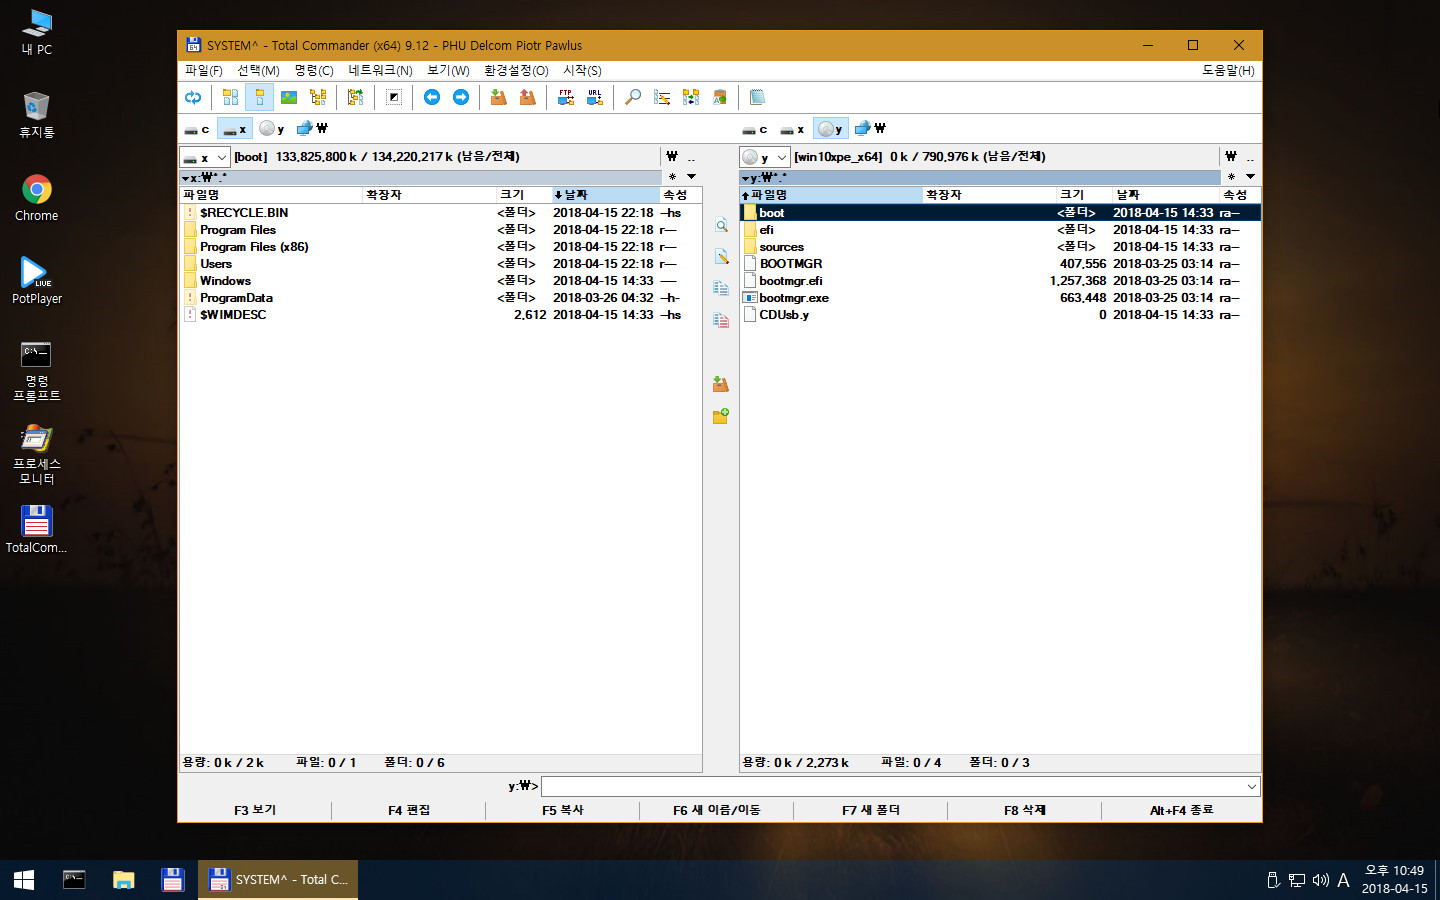Image resolution: width=1440 pixels, height=900 pixels.
Task: Open right panel directory history arrow
Action: point(1250,177)
